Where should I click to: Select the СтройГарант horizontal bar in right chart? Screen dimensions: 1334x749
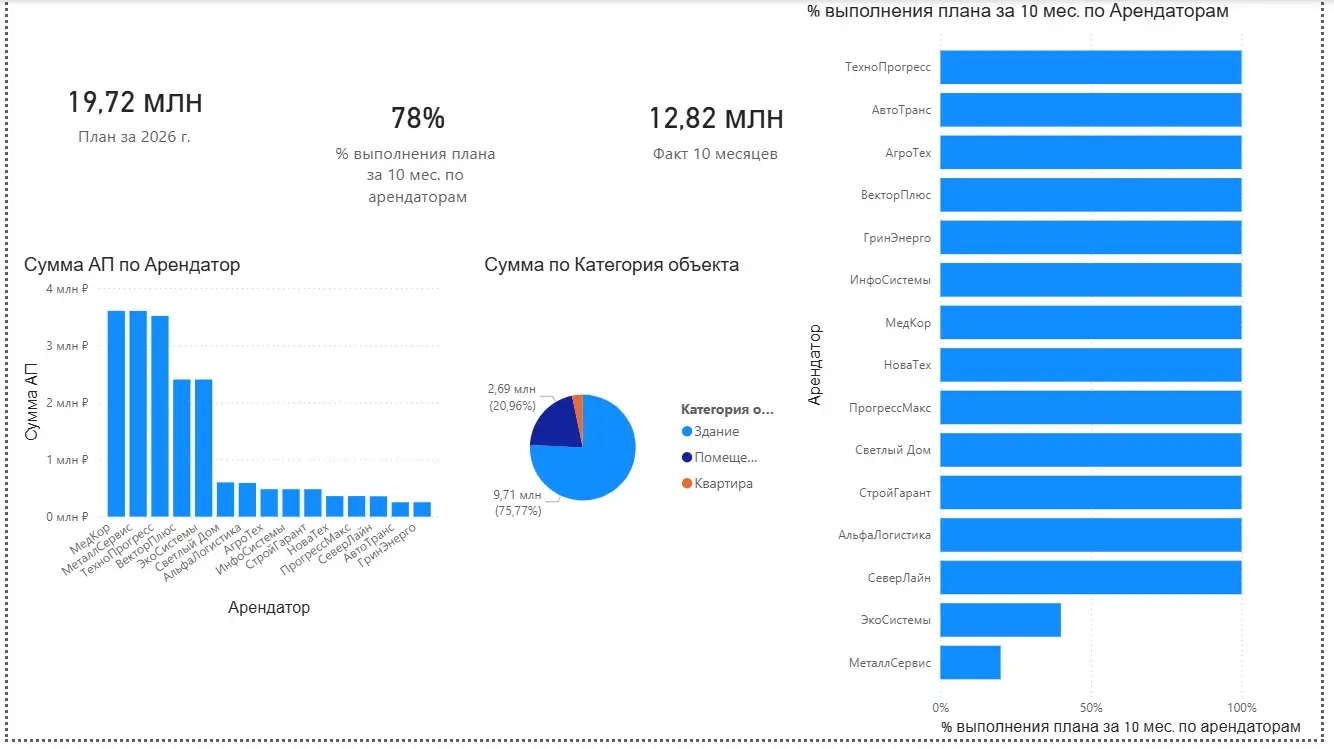(x=1091, y=492)
